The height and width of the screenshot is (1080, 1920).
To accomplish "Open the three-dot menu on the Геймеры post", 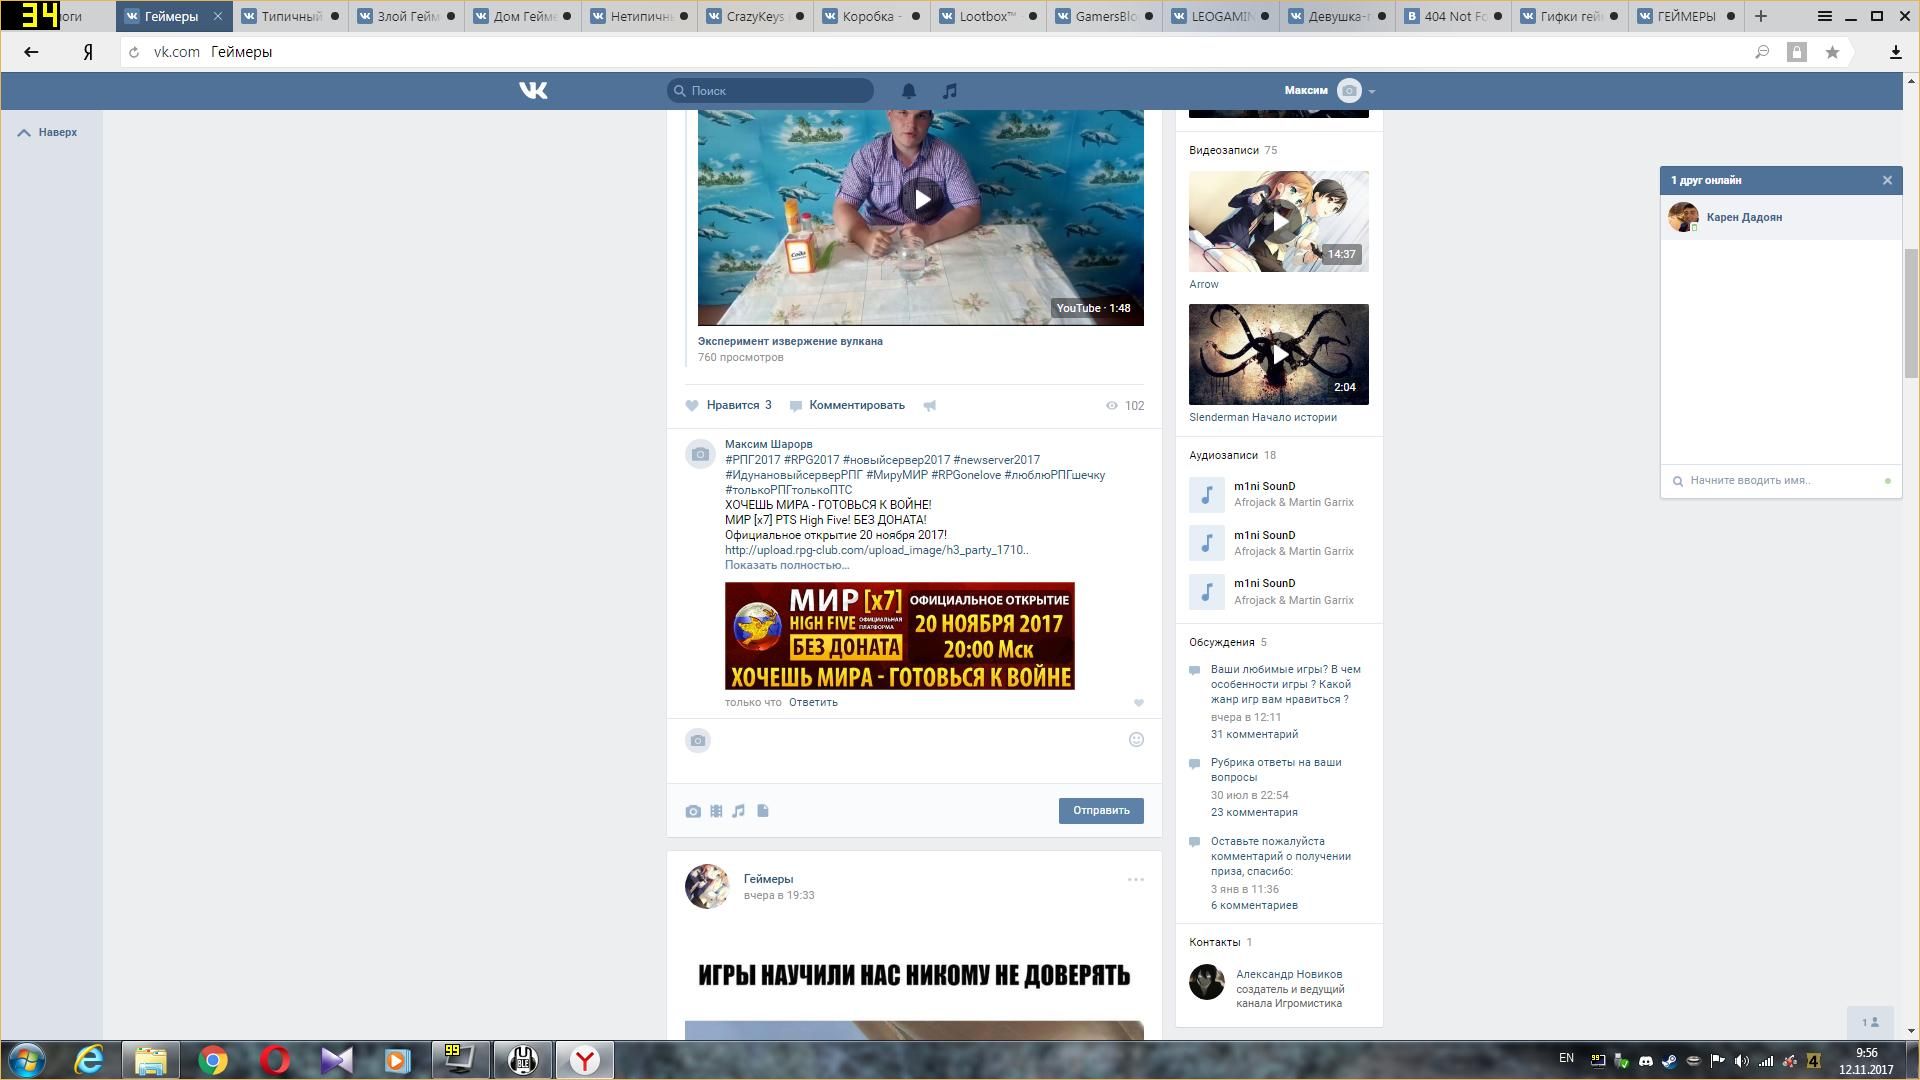I will coord(1135,880).
